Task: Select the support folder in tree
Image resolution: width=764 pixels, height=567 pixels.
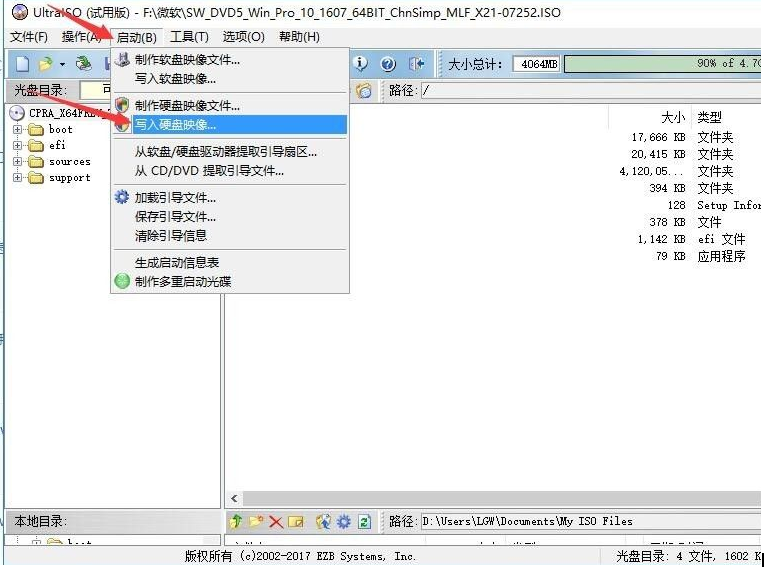Action: pyautogui.click(x=69, y=177)
